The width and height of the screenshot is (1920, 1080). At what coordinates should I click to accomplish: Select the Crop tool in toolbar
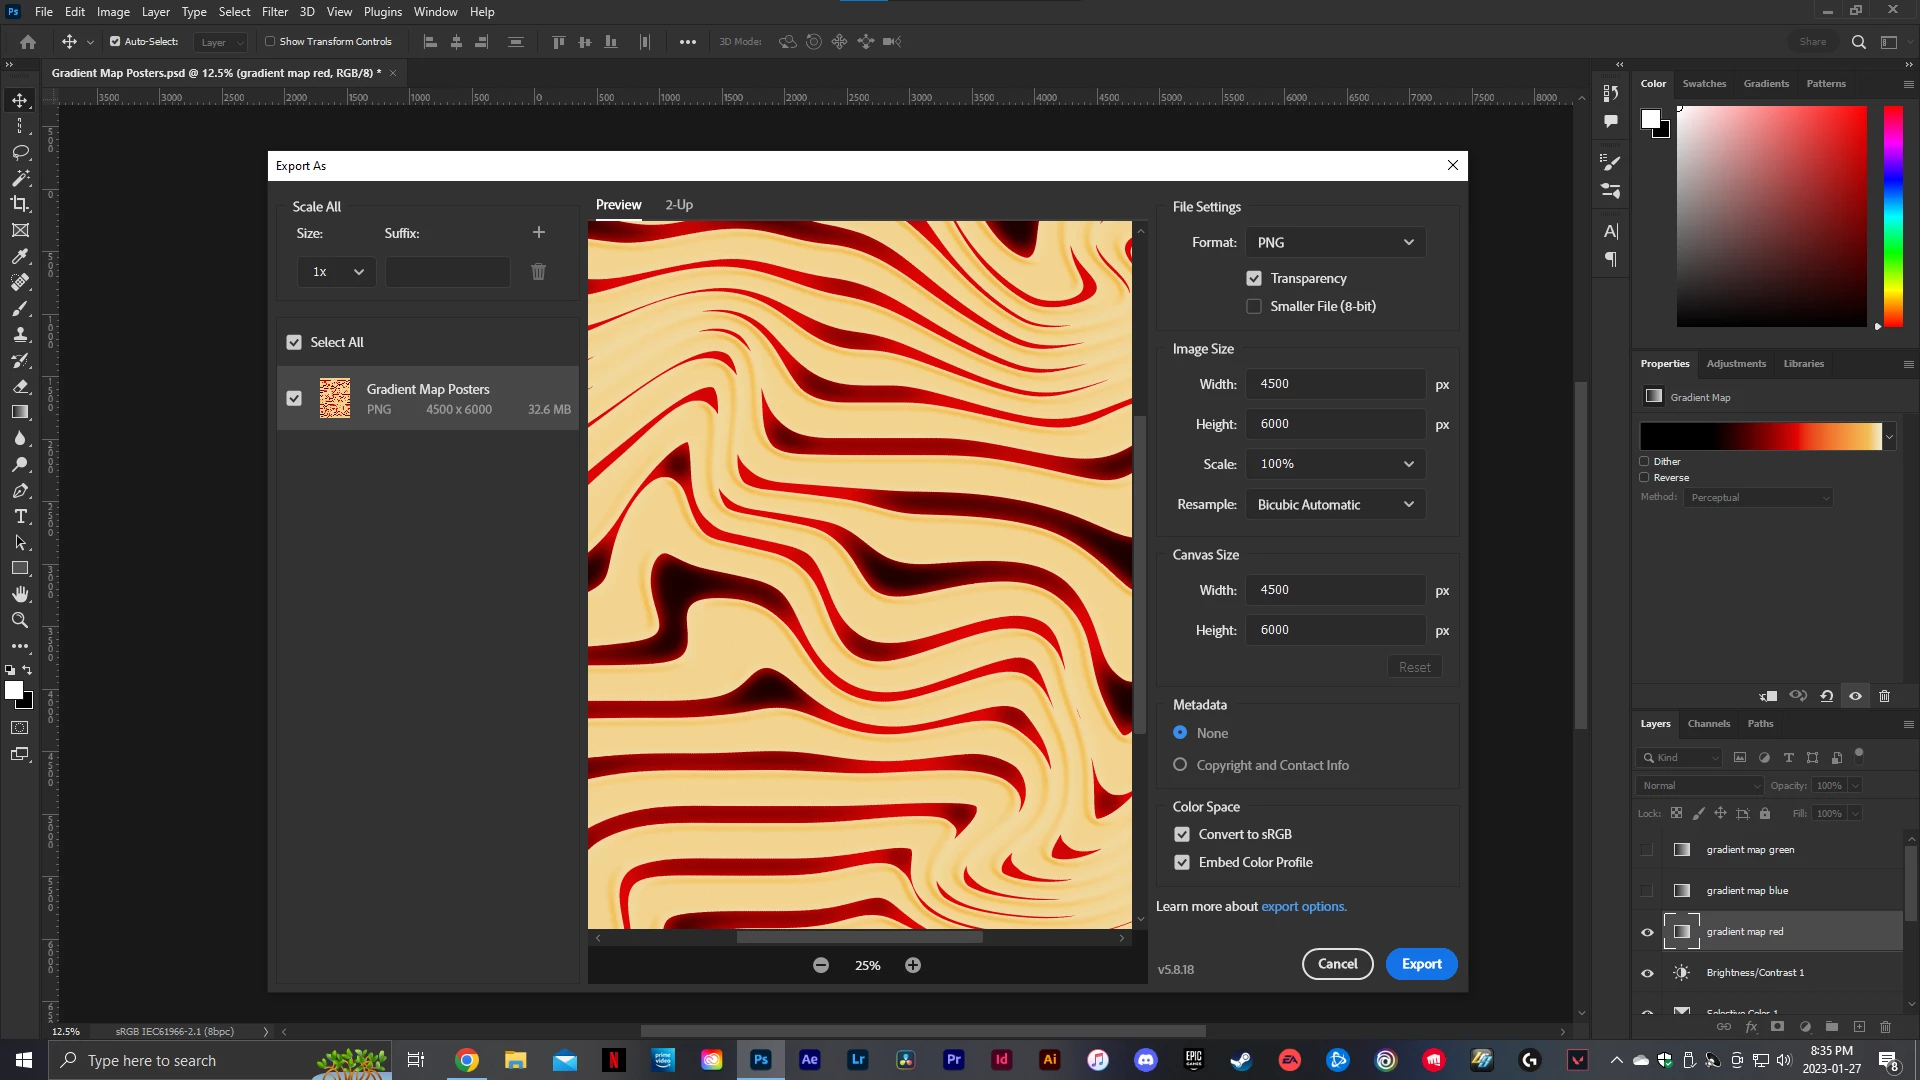[20, 204]
